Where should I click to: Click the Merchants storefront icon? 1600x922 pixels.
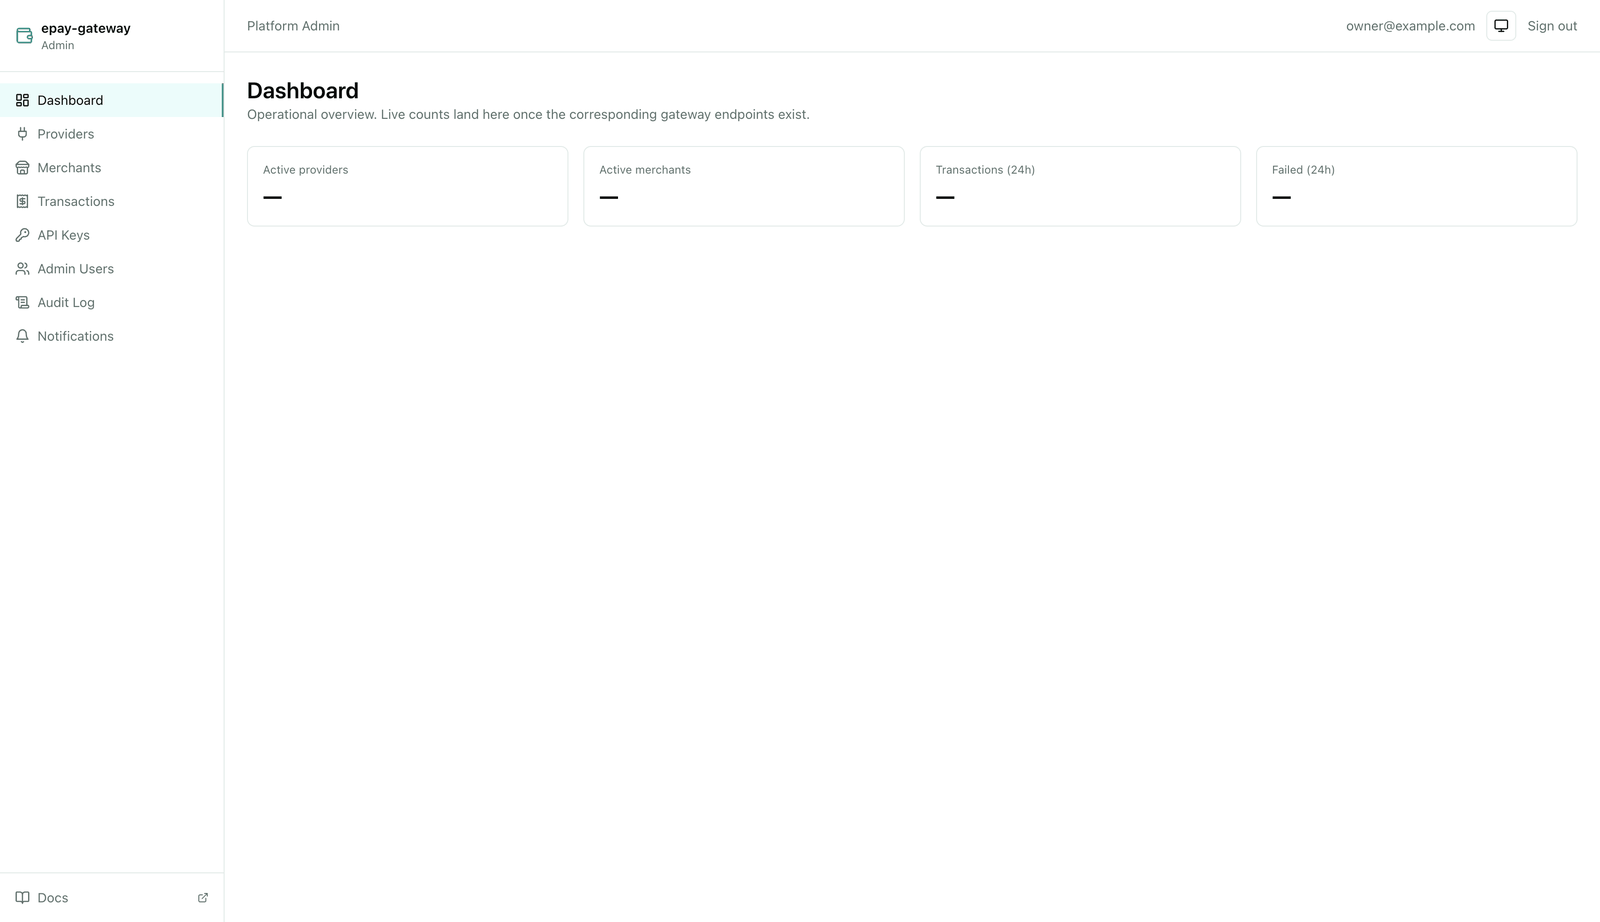tap(22, 168)
